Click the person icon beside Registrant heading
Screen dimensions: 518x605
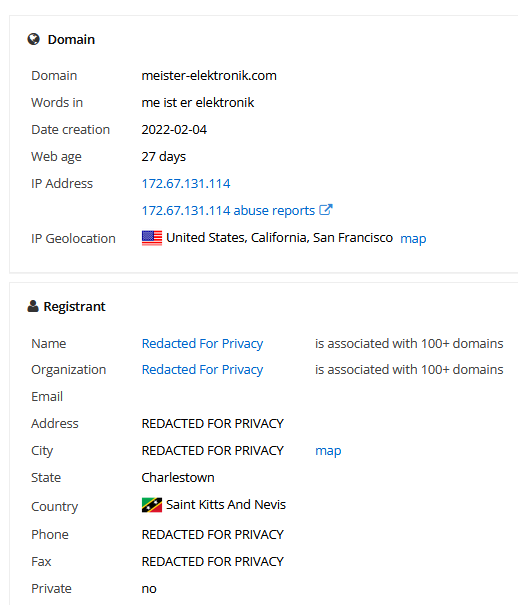tap(33, 306)
